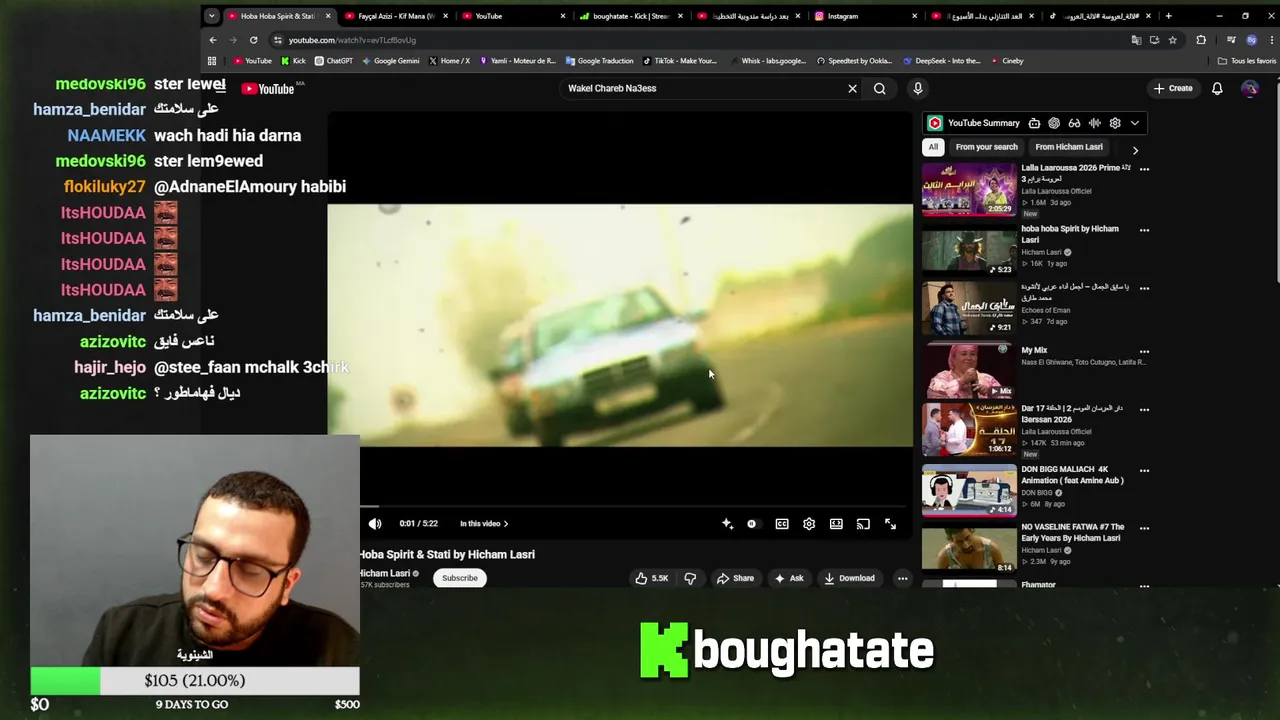
Task: Open YouTube Summary settings gear
Action: pos(1115,123)
